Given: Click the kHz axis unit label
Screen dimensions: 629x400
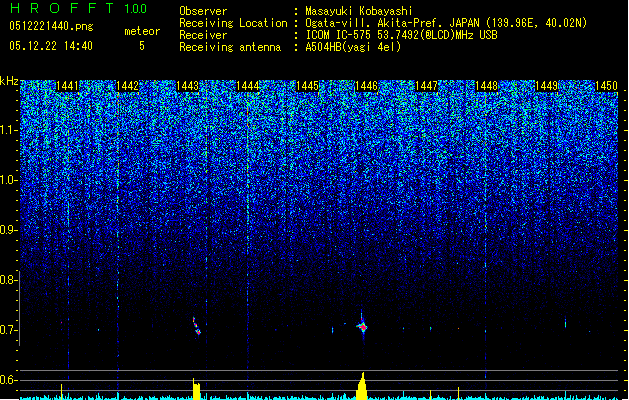Looking at the screenshot, I should tap(9, 81).
